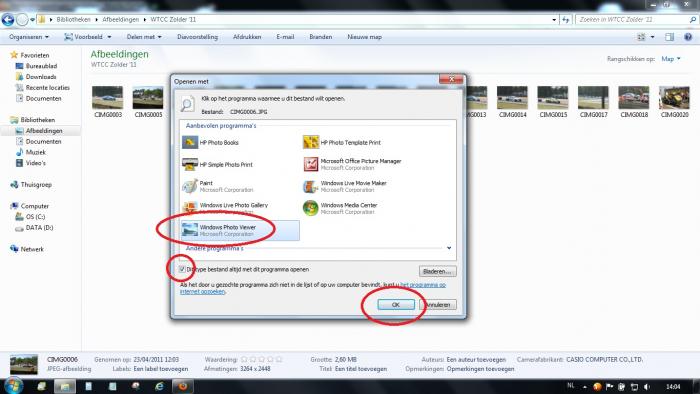
Task: Toggle always open with this program checkbox
Action: click(182, 269)
